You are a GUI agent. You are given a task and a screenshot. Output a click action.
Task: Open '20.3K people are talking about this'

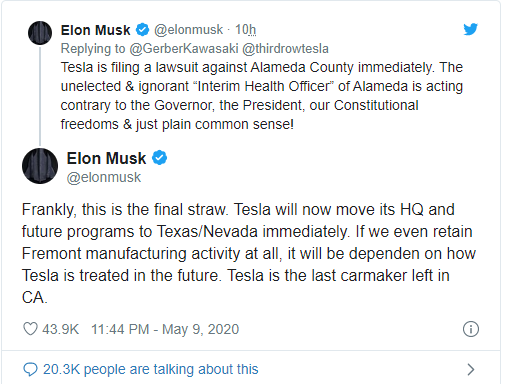(151, 369)
